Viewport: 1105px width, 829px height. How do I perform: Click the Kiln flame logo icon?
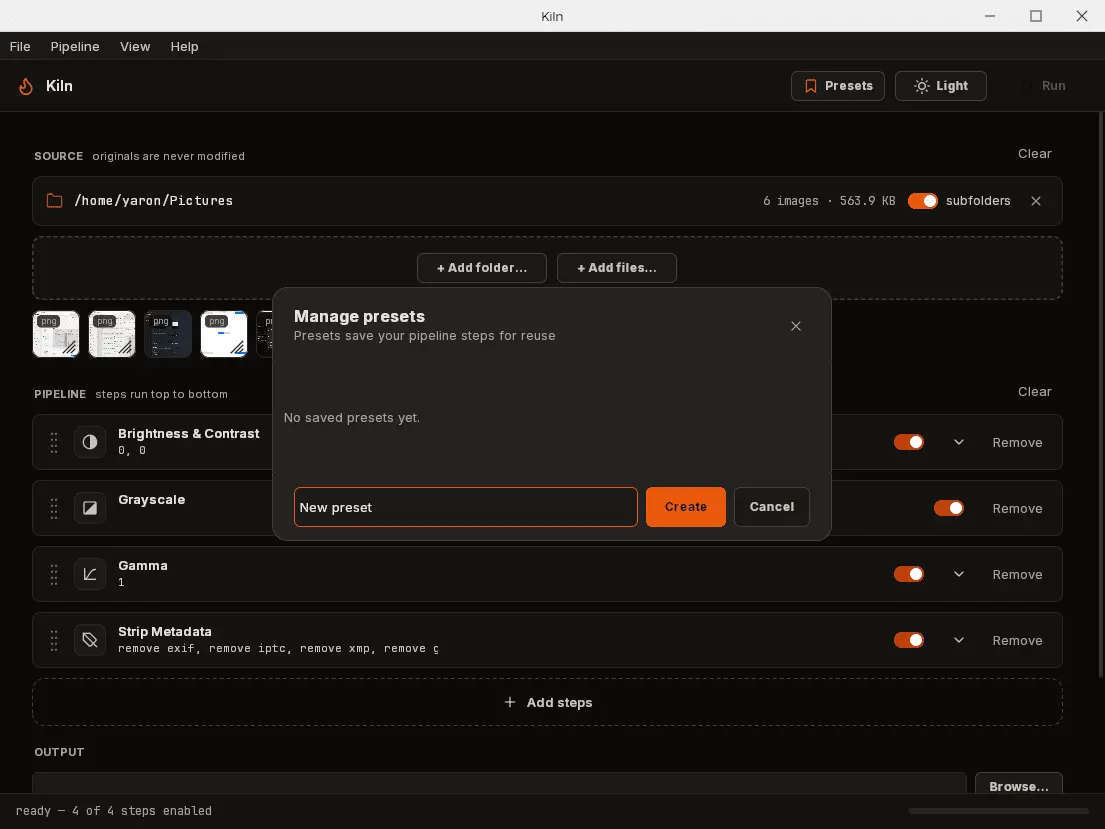(26, 86)
